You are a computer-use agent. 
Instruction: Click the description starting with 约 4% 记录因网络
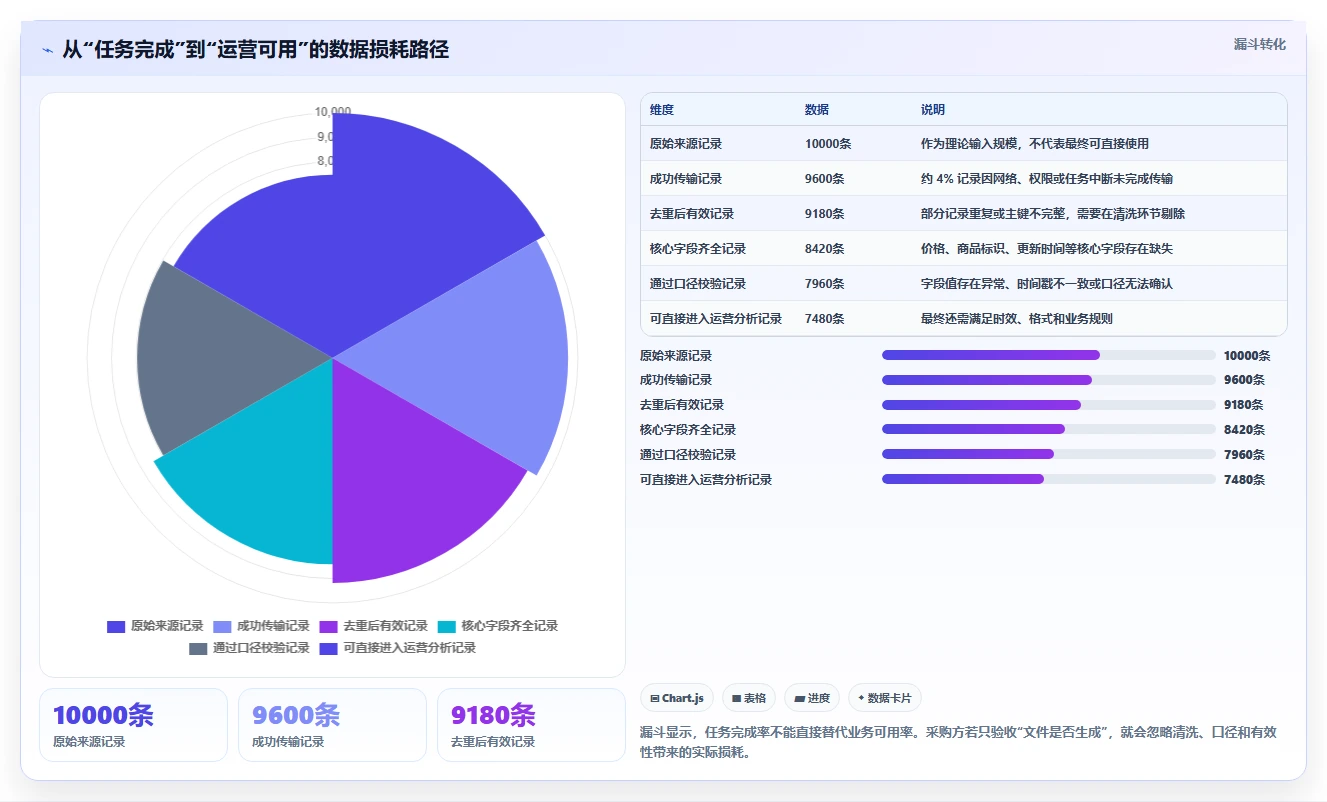click(x=1047, y=179)
